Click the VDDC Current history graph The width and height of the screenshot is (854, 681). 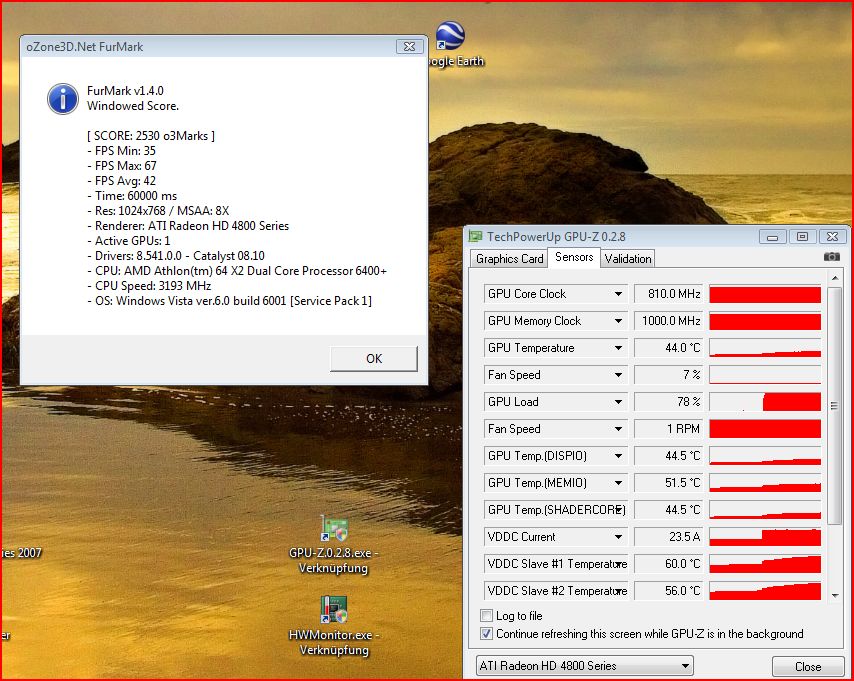click(x=765, y=537)
